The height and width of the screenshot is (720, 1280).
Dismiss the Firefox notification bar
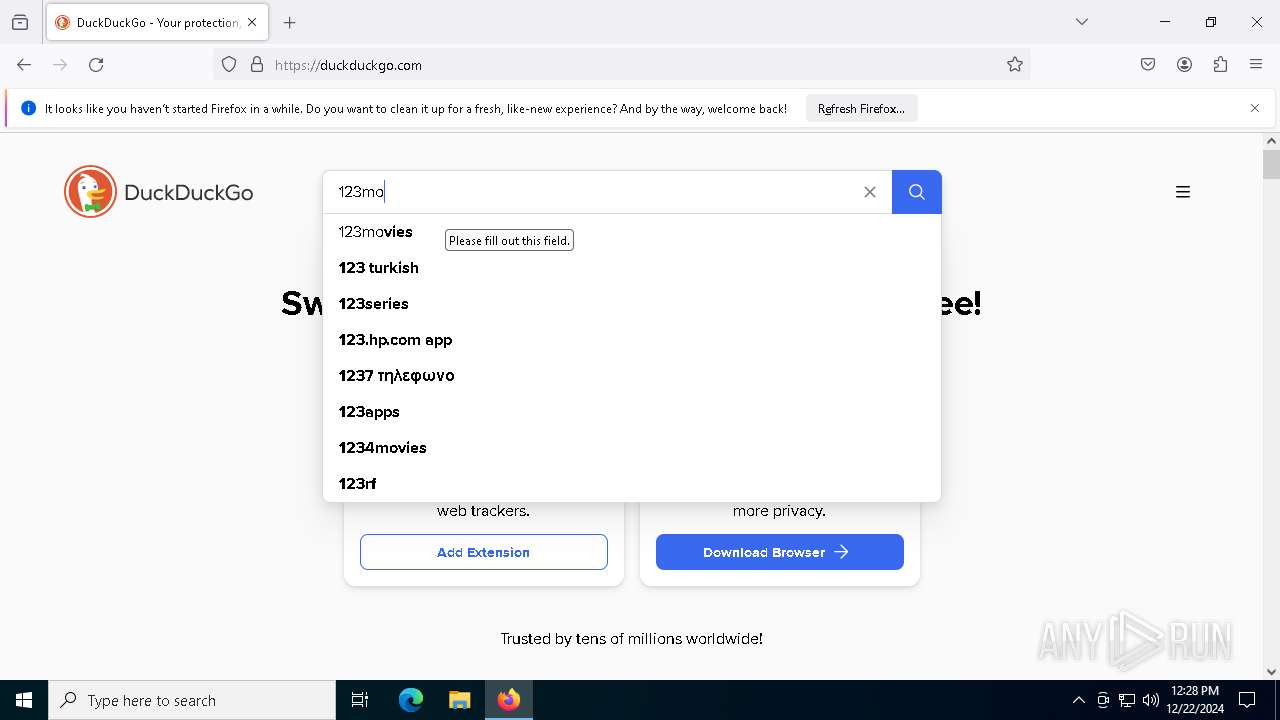1255,108
